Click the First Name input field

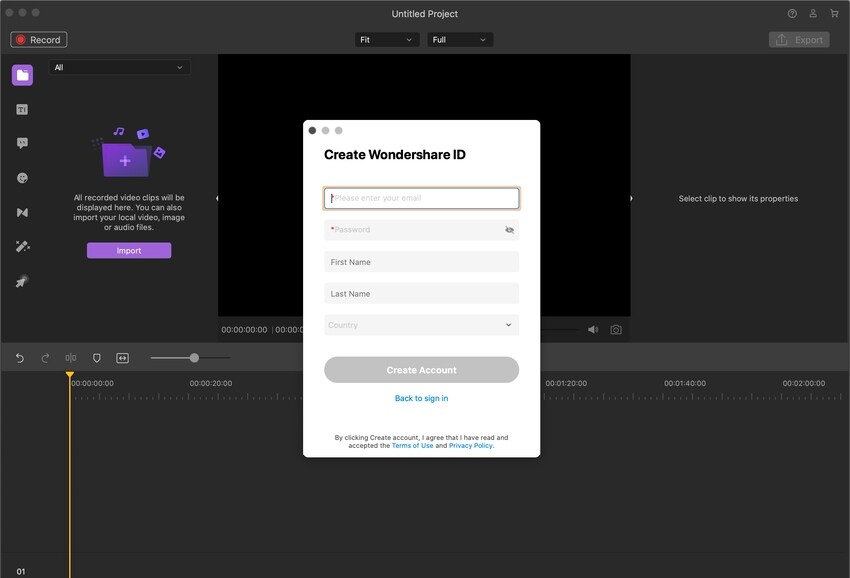(x=421, y=262)
